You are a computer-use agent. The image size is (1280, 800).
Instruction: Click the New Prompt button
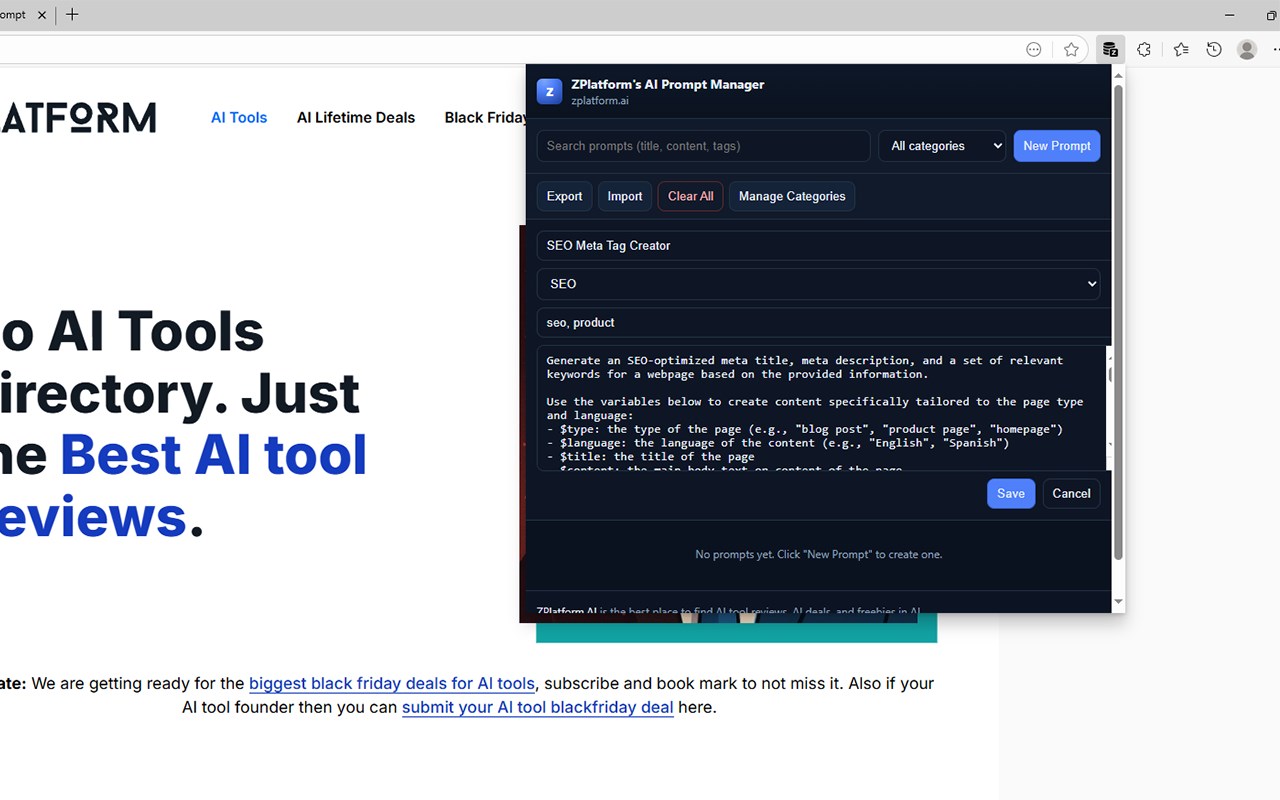click(x=1057, y=146)
